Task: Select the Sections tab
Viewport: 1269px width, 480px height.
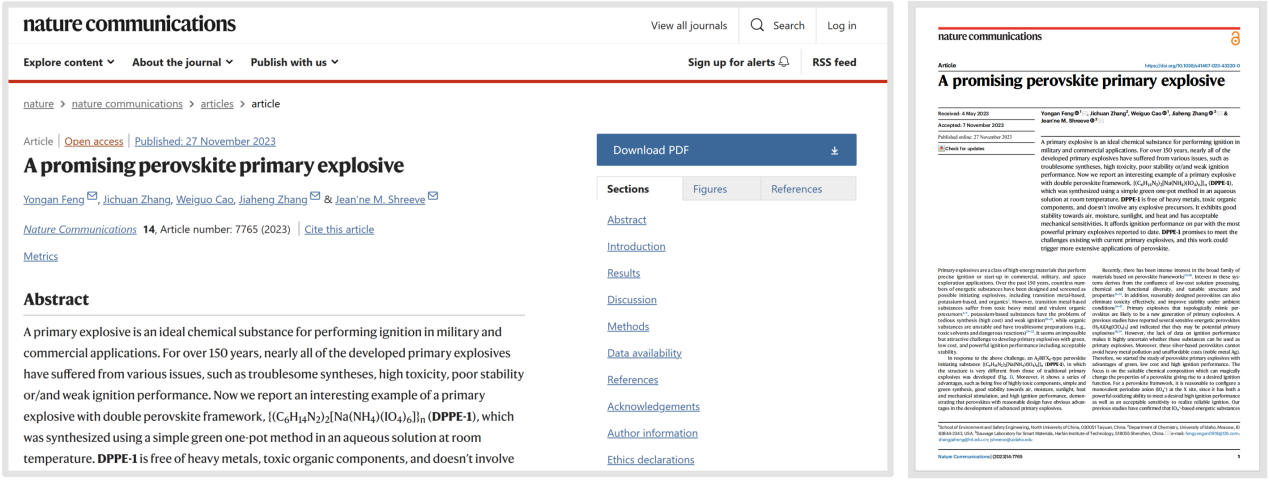Action: click(628, 189)
